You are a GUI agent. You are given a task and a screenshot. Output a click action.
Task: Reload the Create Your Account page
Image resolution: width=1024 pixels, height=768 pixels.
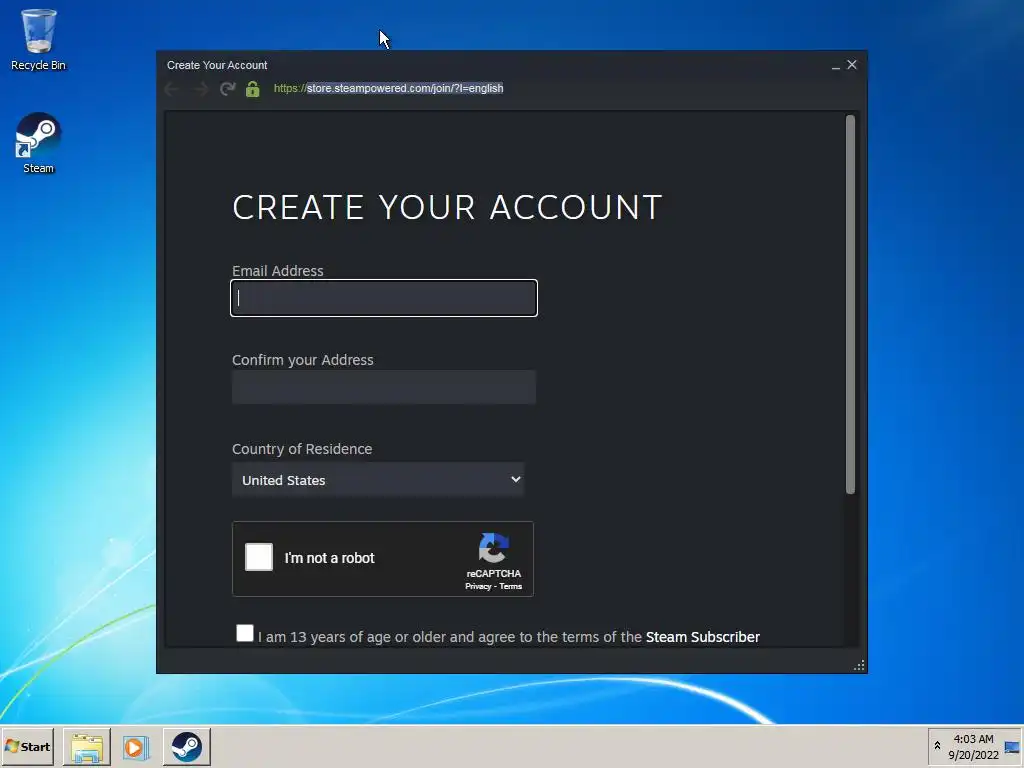pos(227,89)
